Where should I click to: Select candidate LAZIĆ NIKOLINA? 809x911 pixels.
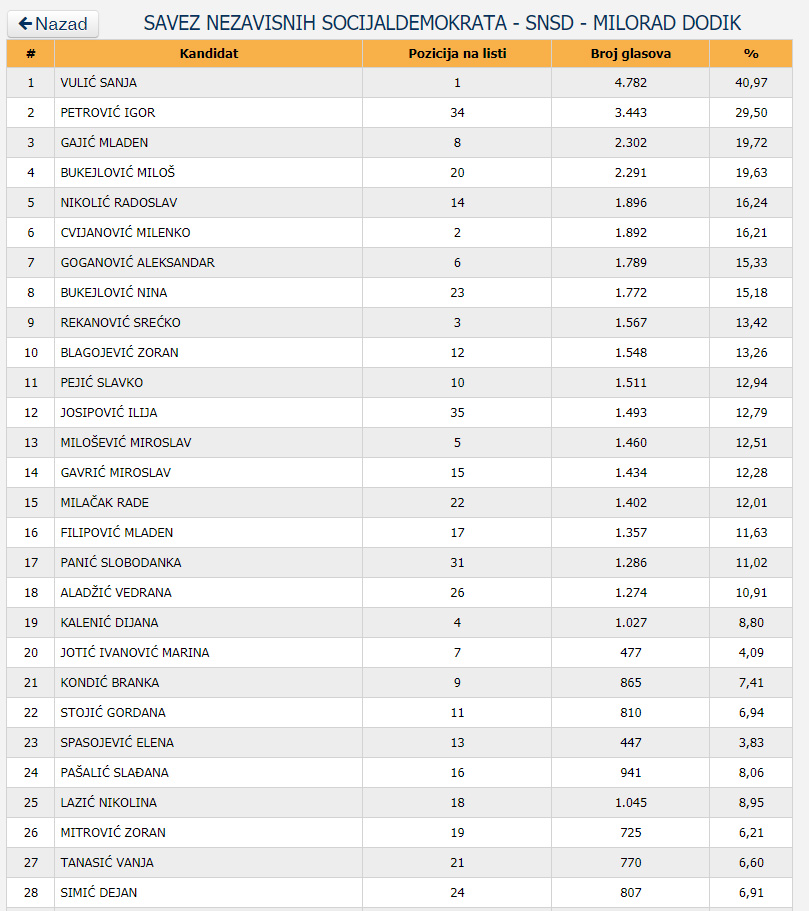point(109,803)
